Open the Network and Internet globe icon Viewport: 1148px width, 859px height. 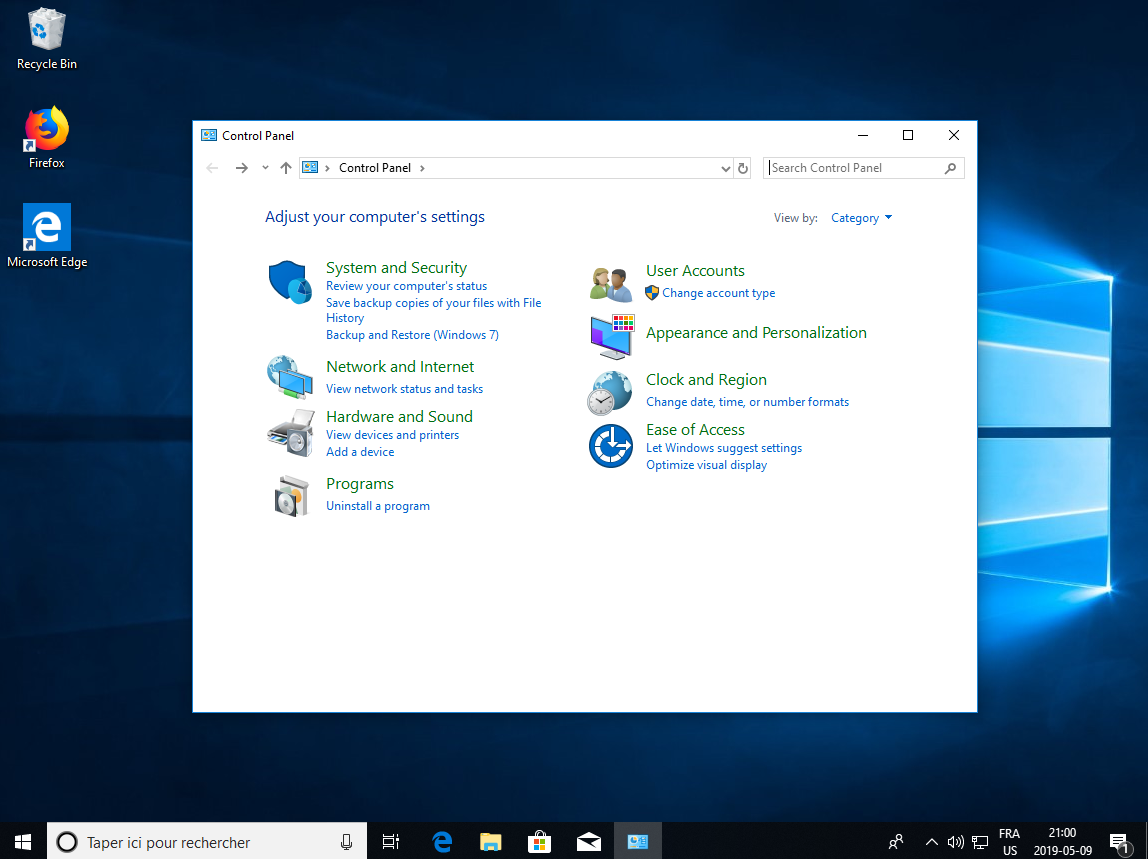(290, 376)
